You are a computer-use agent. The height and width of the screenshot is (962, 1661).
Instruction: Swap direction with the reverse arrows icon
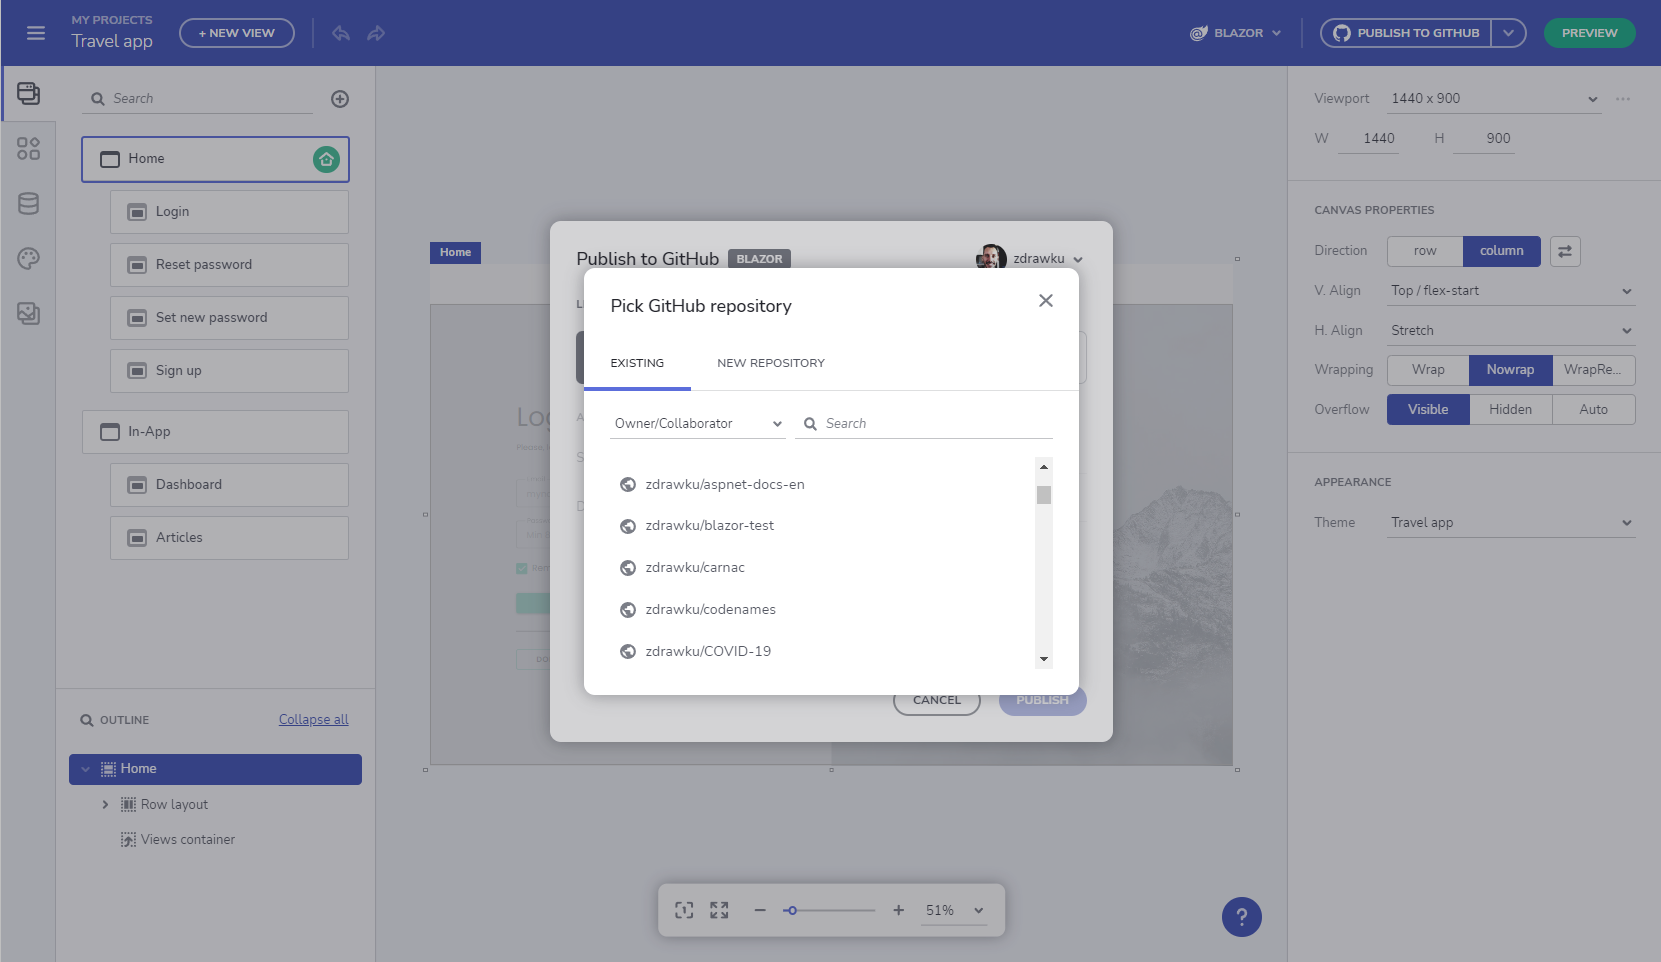coord(1565,251)
